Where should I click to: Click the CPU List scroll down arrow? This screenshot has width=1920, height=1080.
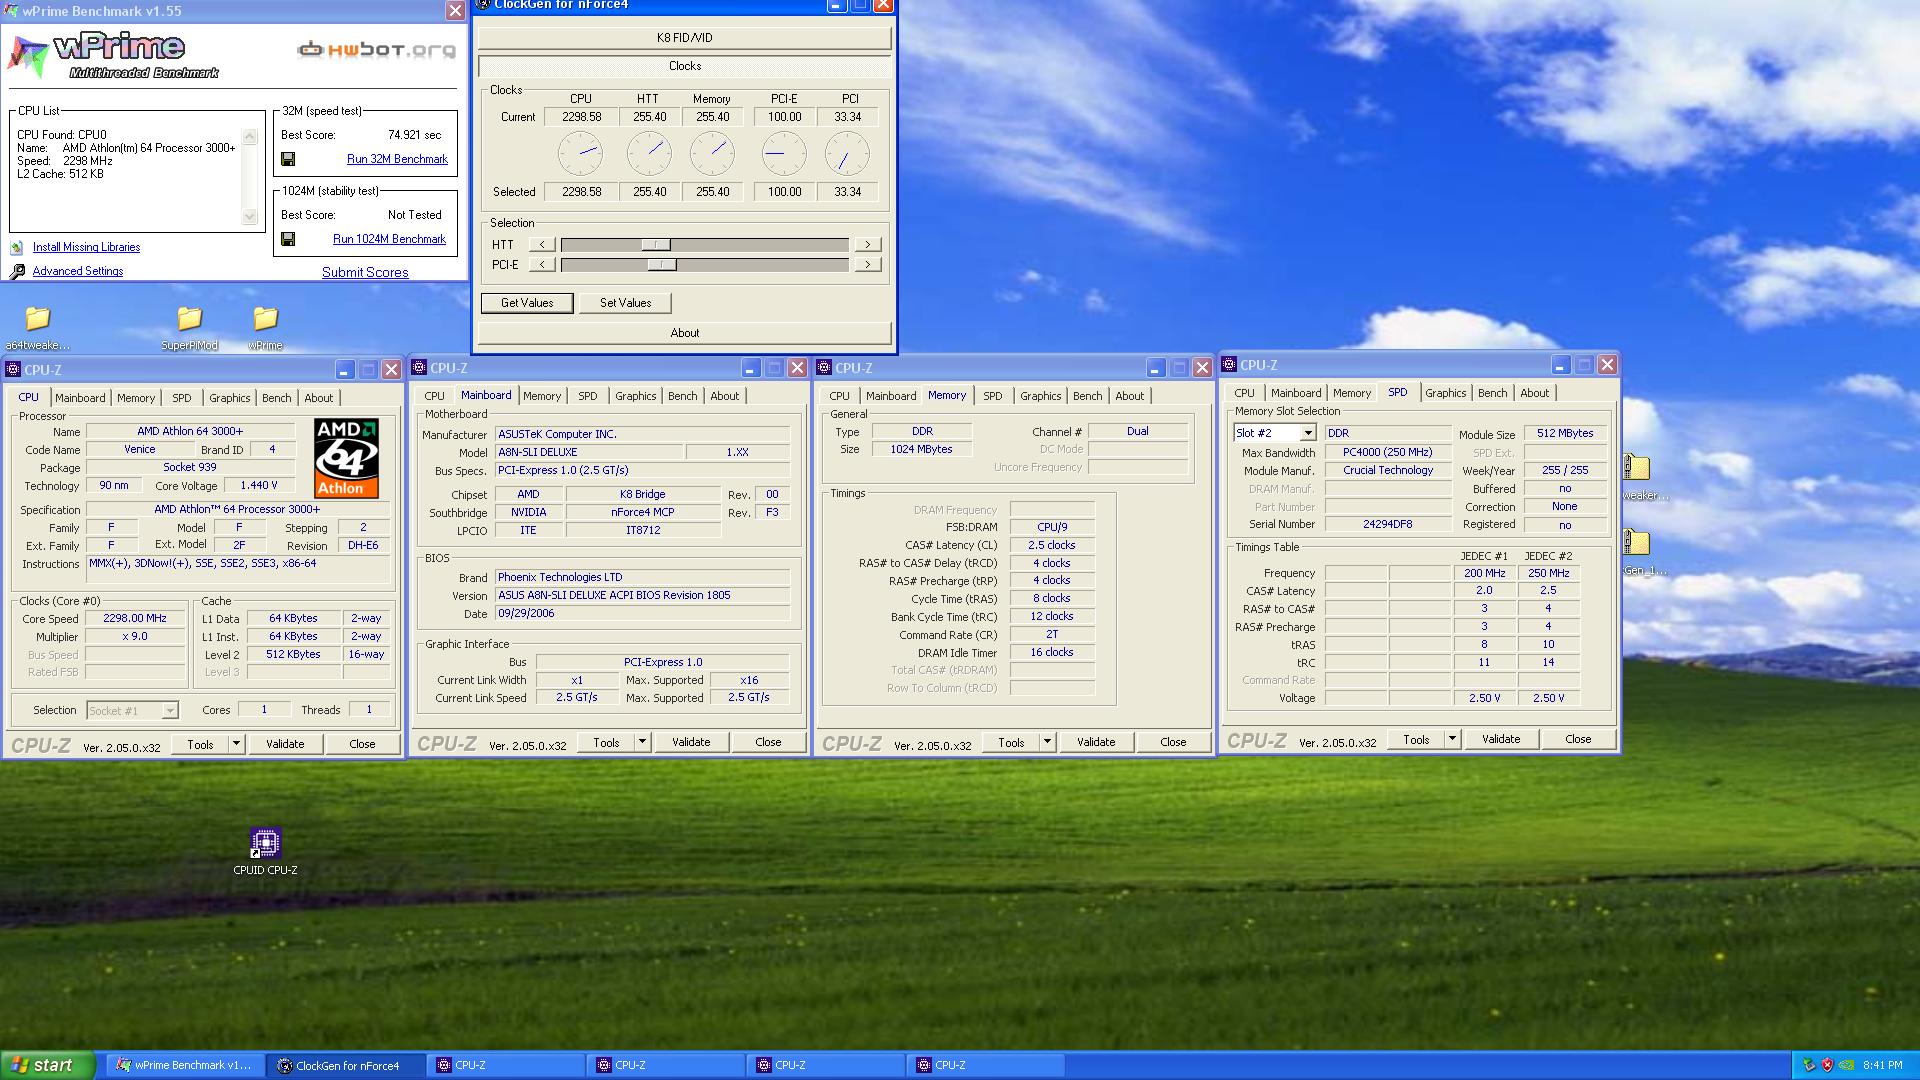click(x=250, y=217)
